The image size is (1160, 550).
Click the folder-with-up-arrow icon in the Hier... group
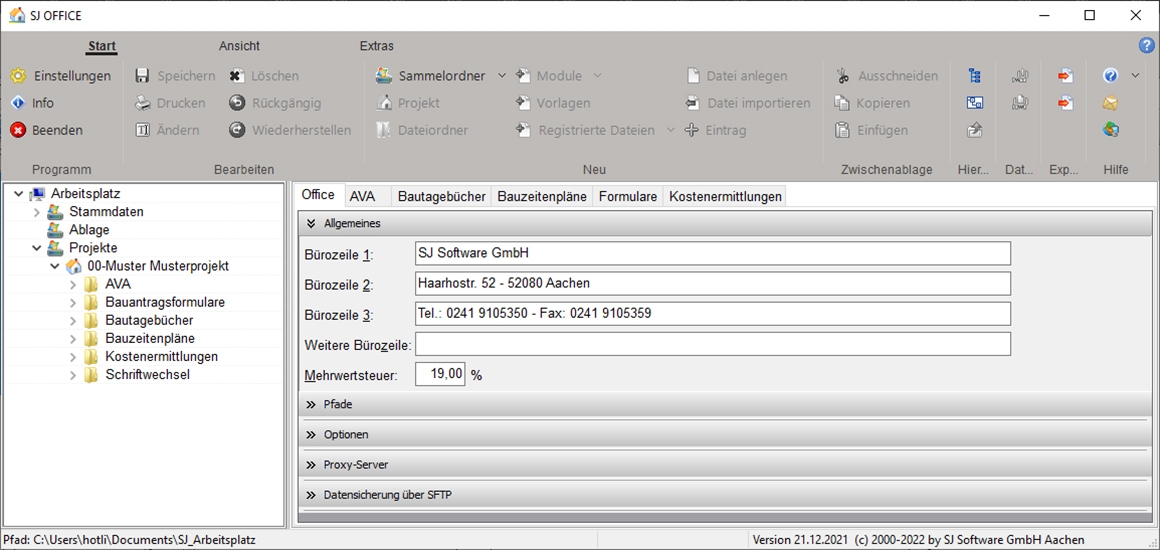[974, 130]
